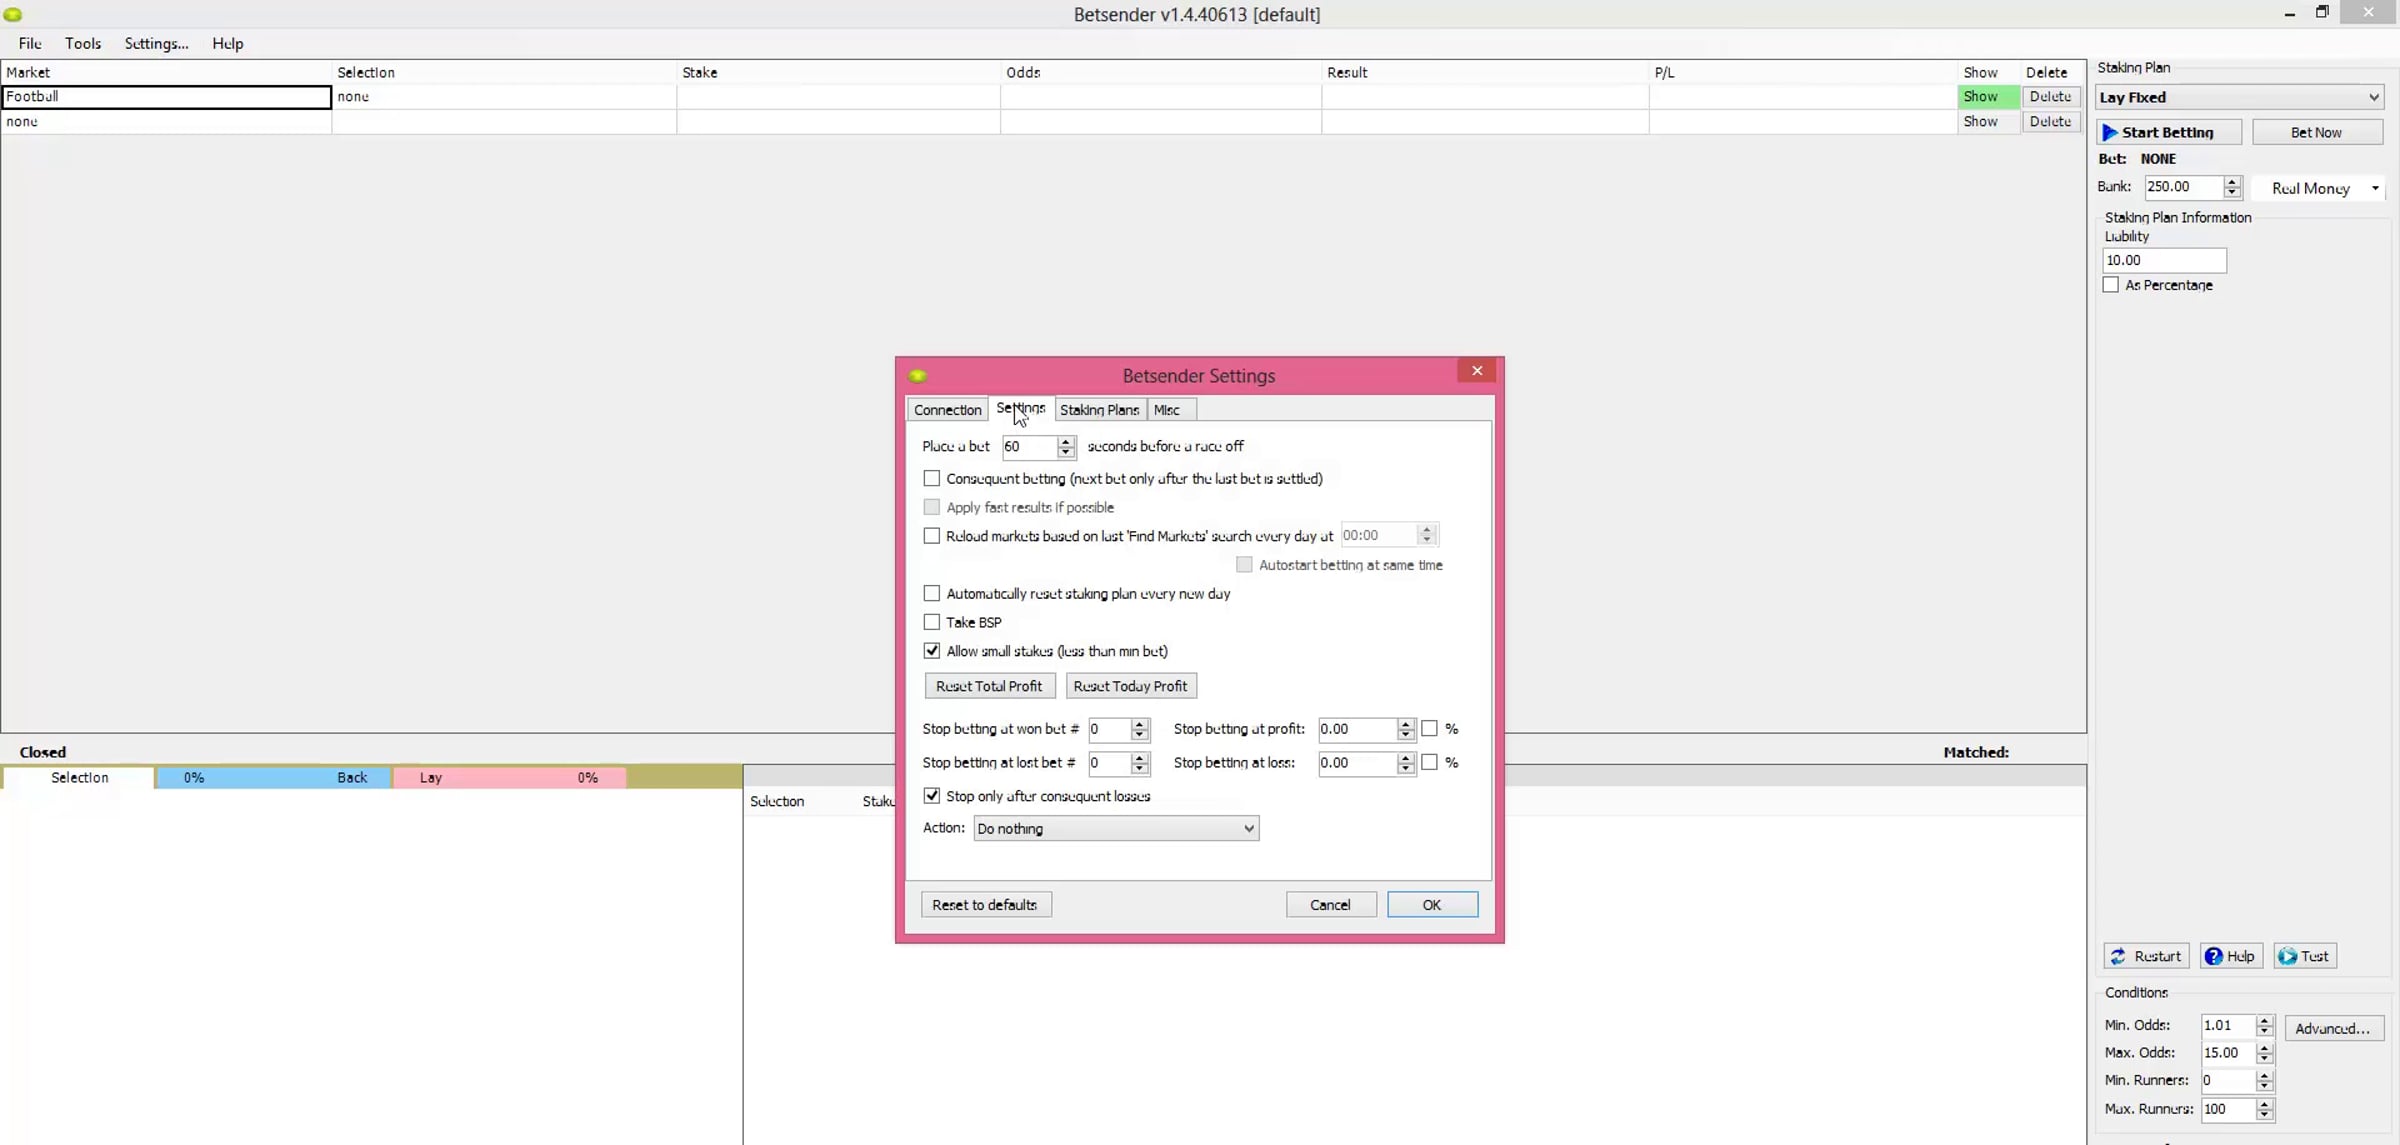Click the Betsender logo in dialog title
2400x1145 pixels.
coord(917,376)
